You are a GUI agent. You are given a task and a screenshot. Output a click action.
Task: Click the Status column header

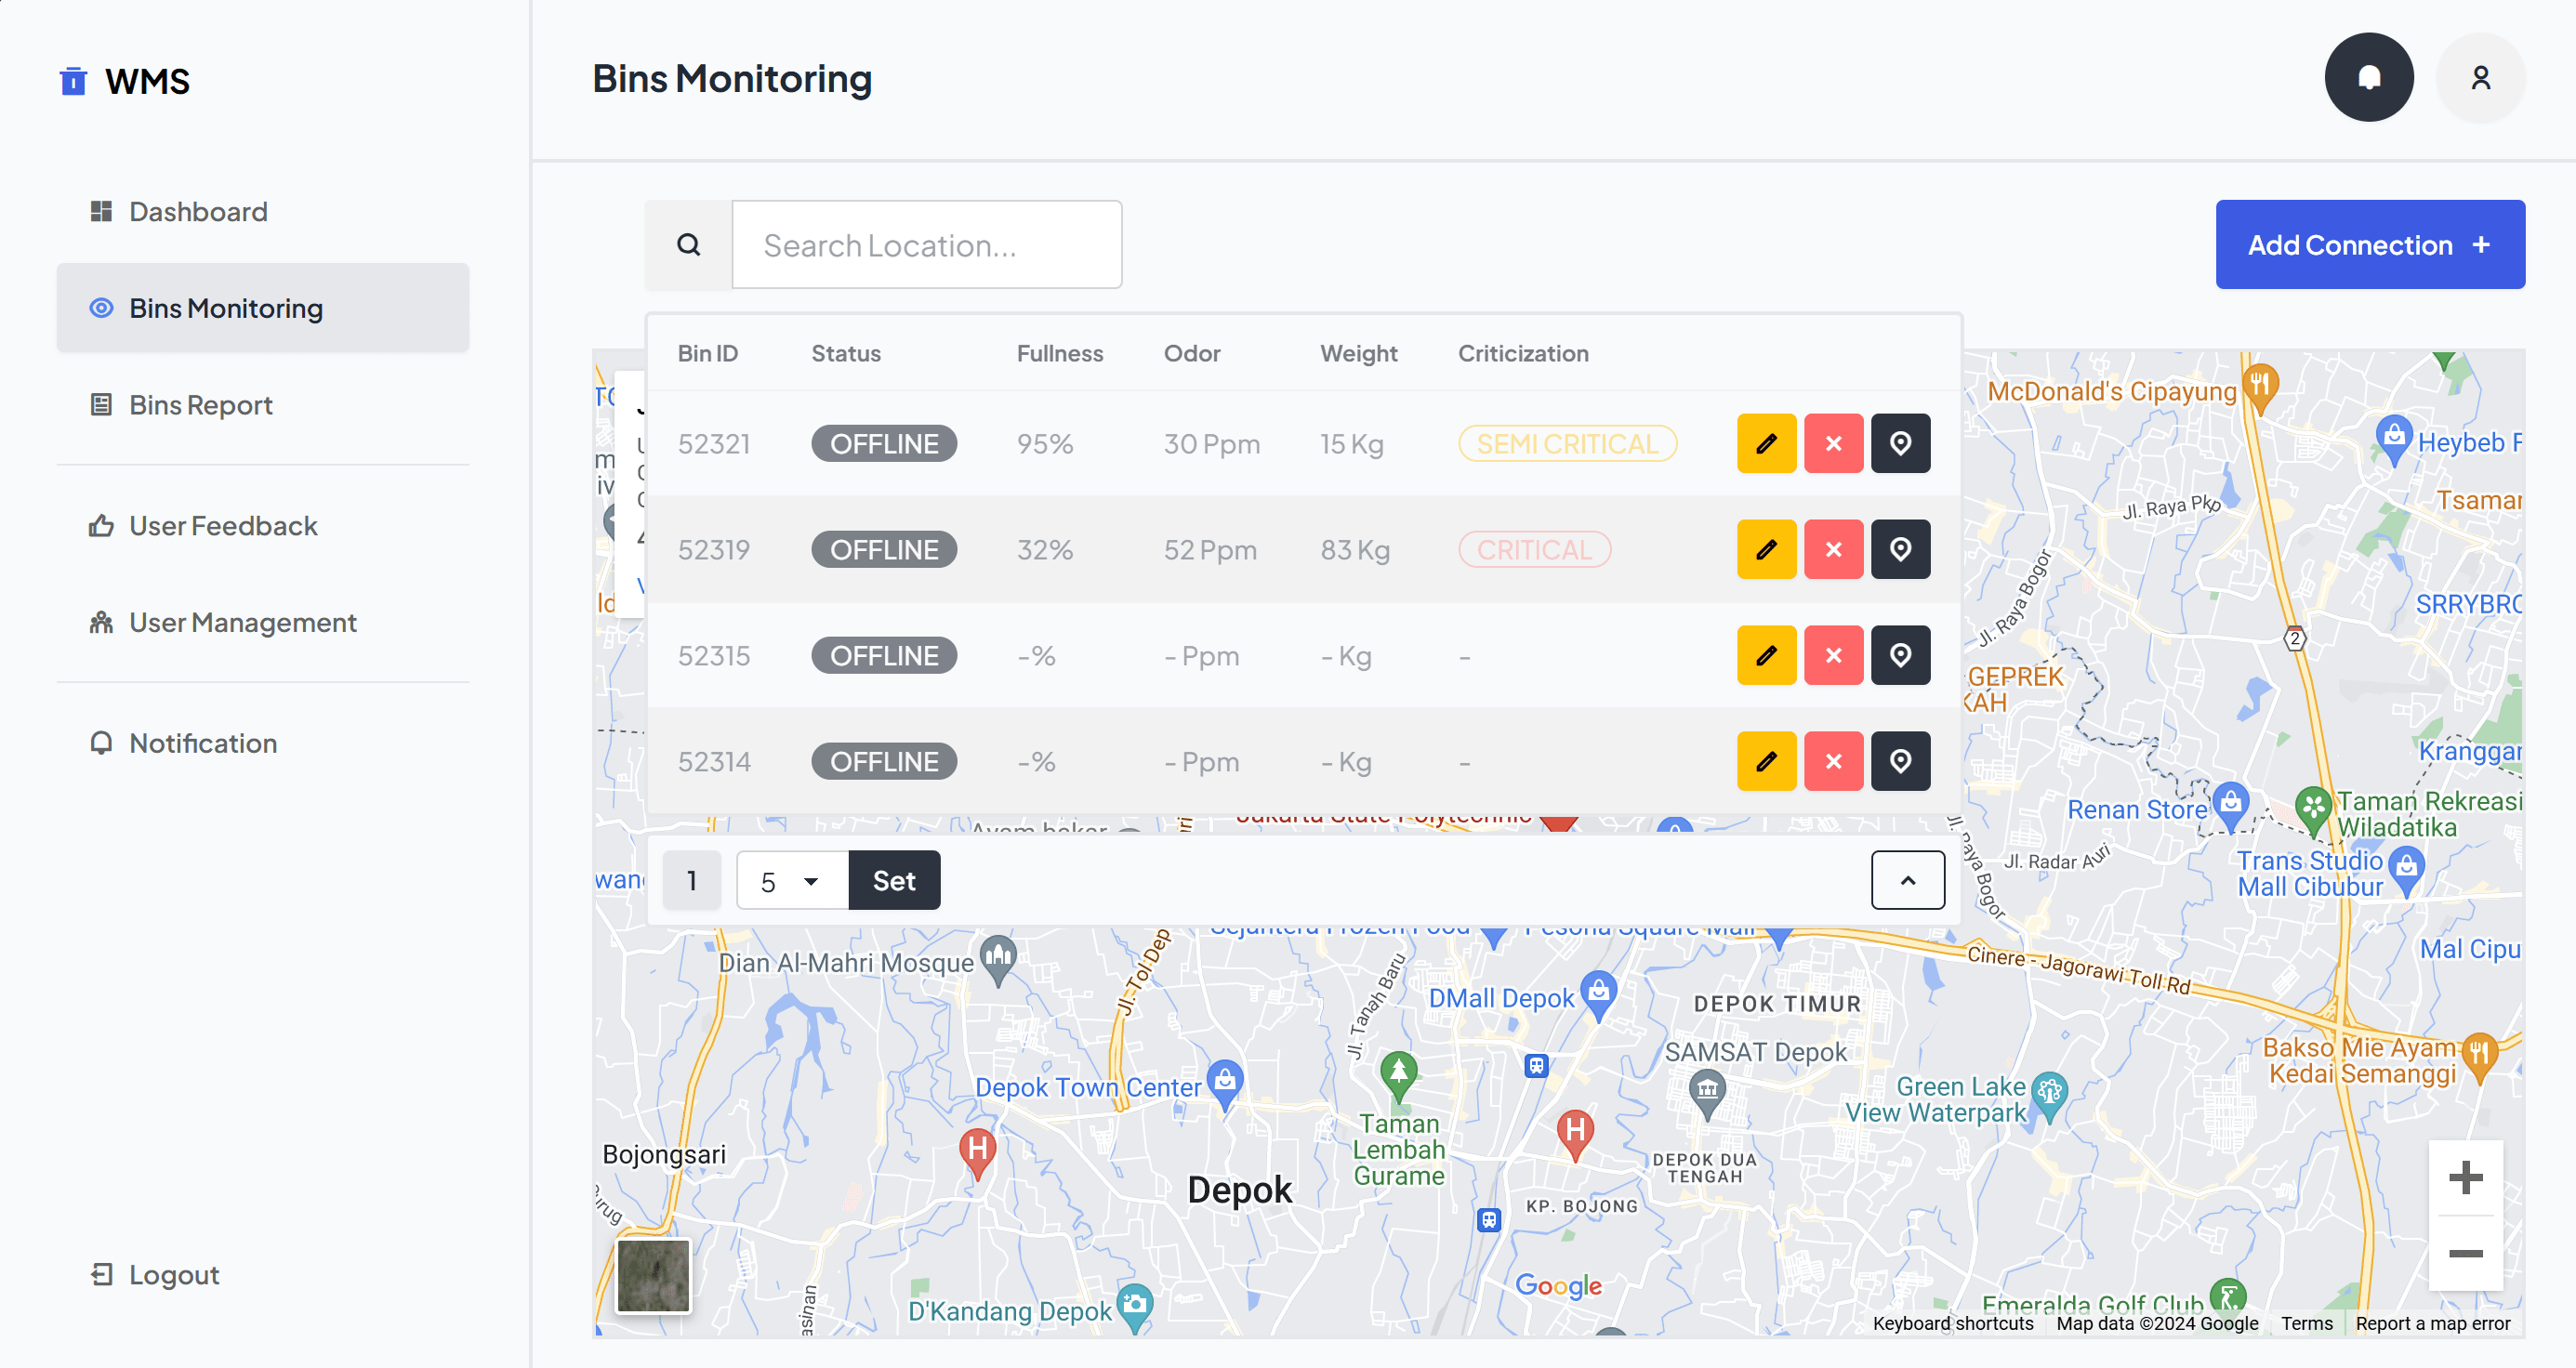click(845, 353)
